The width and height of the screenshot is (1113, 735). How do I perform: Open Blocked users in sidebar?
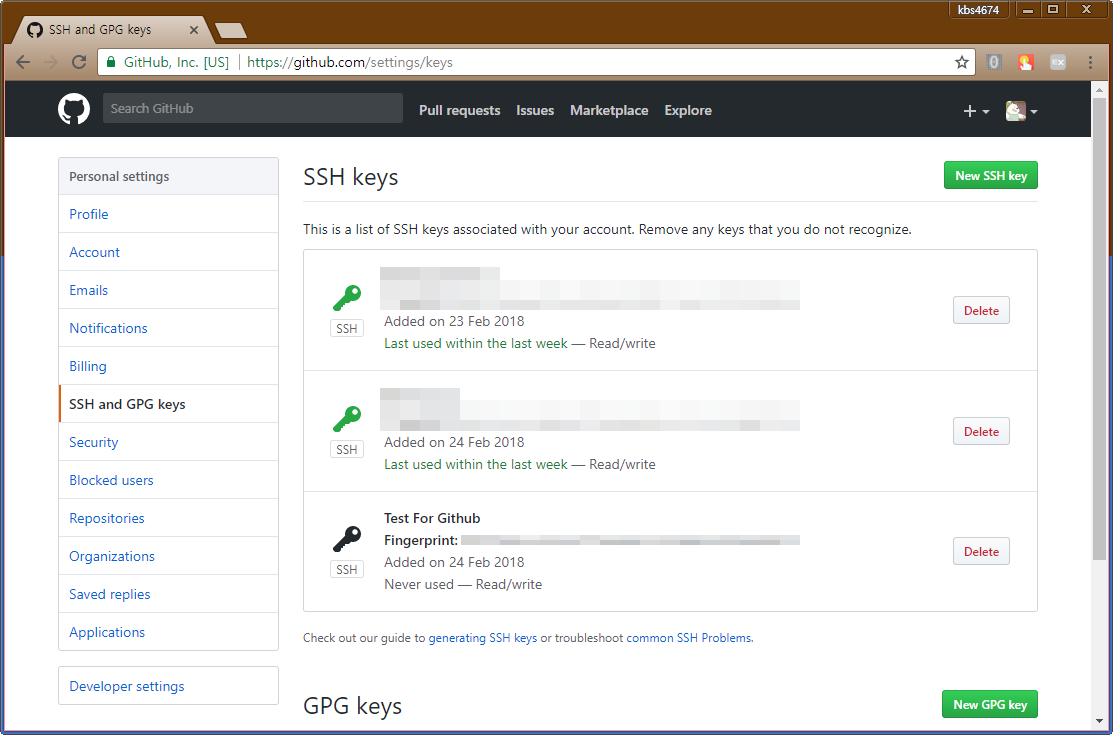click(x=168, y=480)
